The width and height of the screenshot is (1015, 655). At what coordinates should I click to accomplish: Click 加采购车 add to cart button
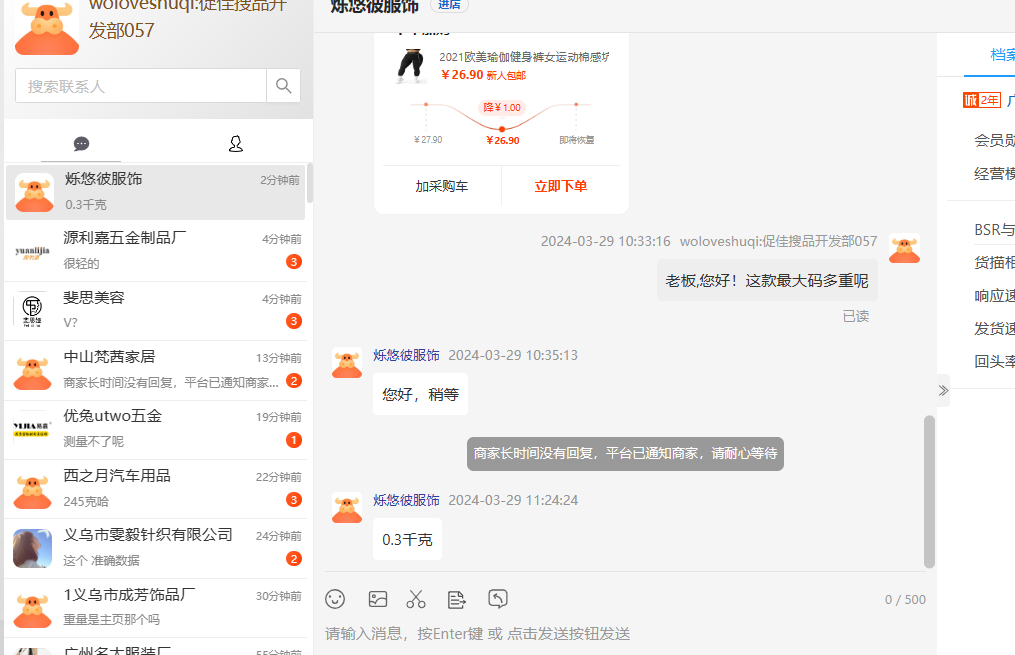click(x=442, y=186)
